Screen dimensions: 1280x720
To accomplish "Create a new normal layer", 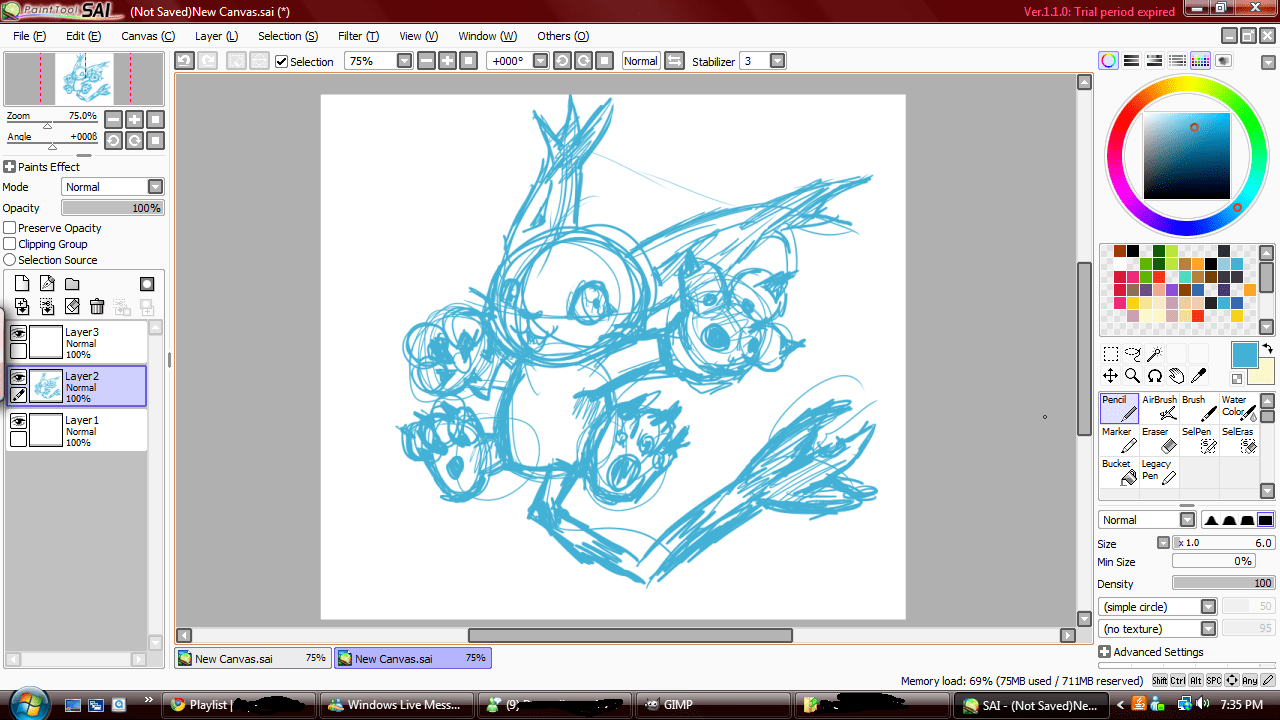I will [x=22, y=284].
